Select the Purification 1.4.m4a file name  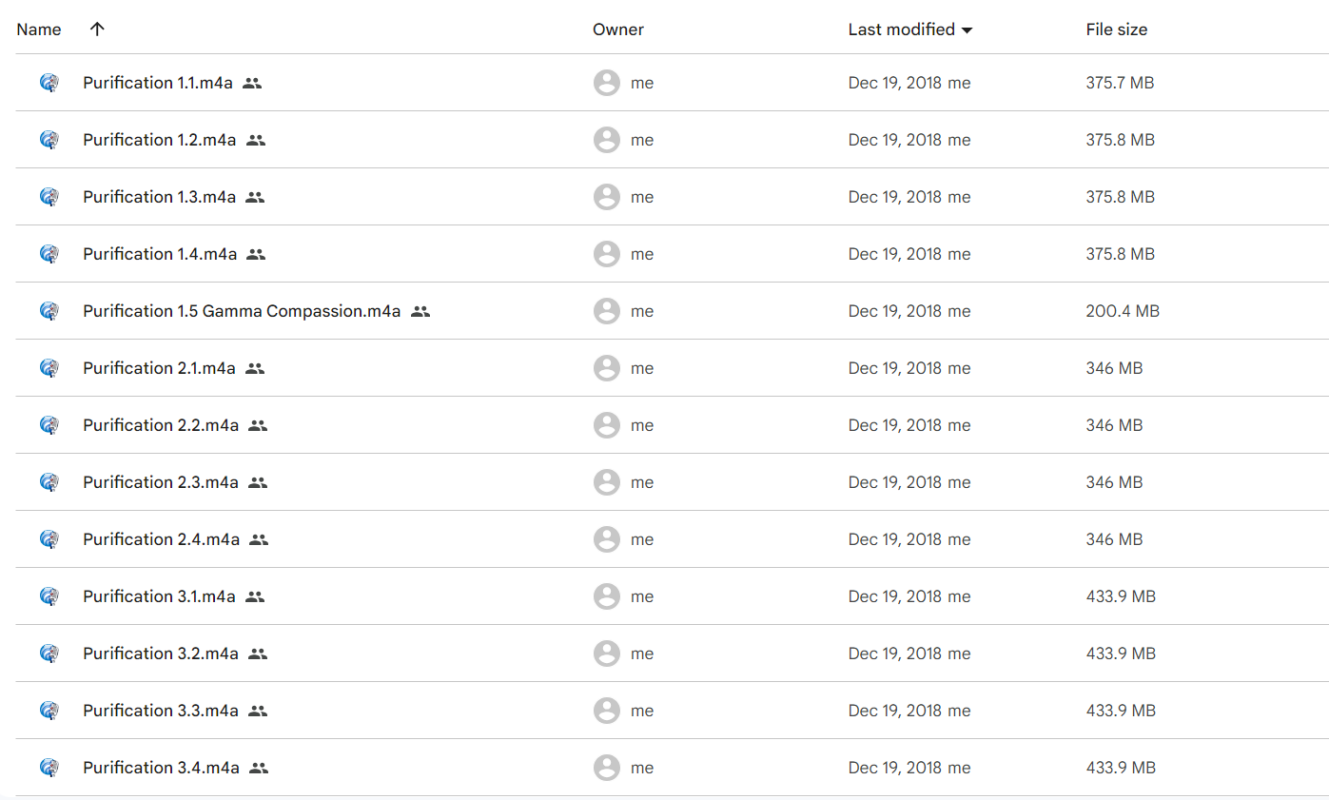pos(160,254)
